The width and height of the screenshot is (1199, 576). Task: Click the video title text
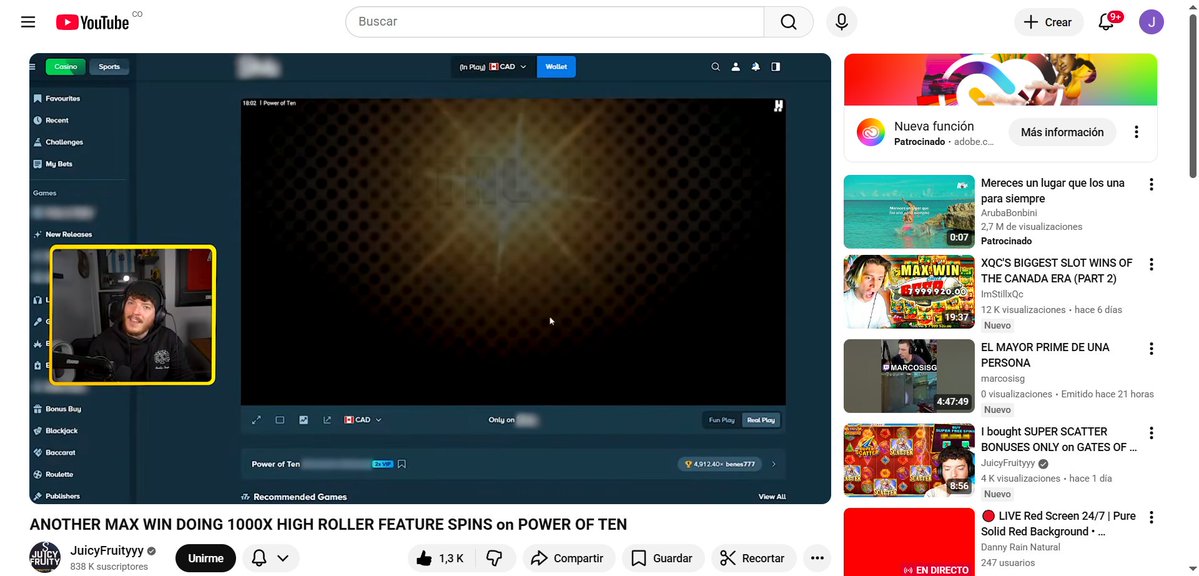(328, 525)
